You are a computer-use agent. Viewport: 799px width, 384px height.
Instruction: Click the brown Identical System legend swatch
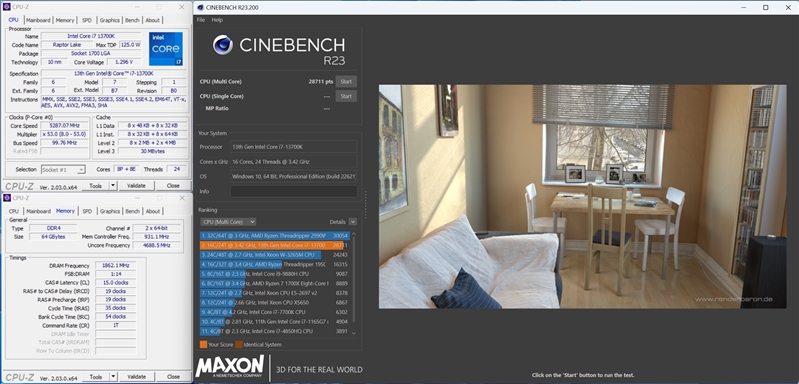[x=238, y=345]
